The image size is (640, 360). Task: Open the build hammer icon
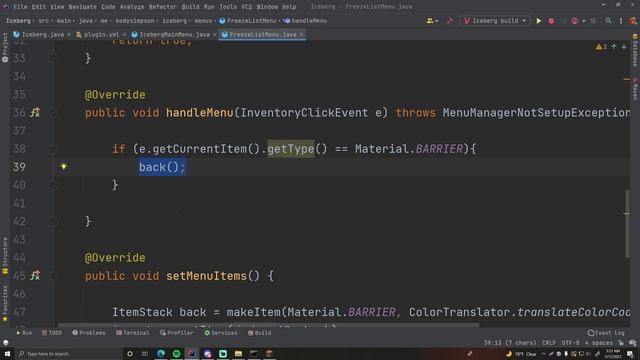(450, 20)
